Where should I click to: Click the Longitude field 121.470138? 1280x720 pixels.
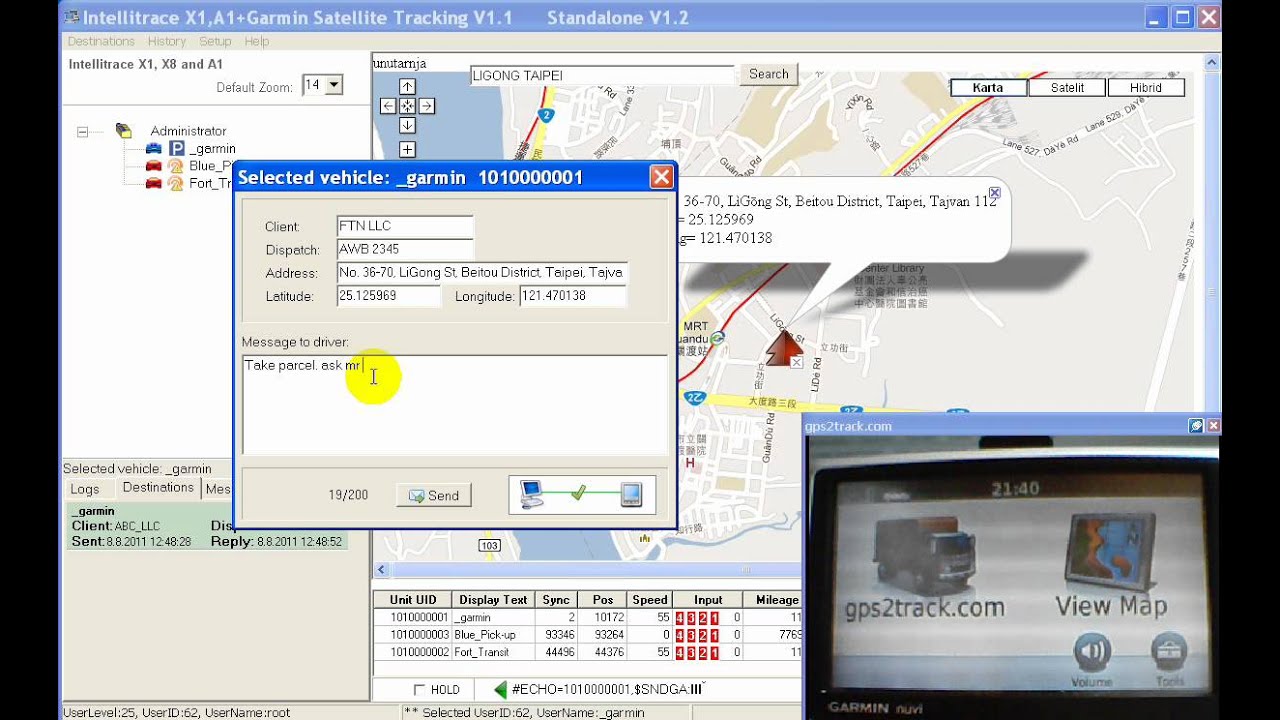573,296
